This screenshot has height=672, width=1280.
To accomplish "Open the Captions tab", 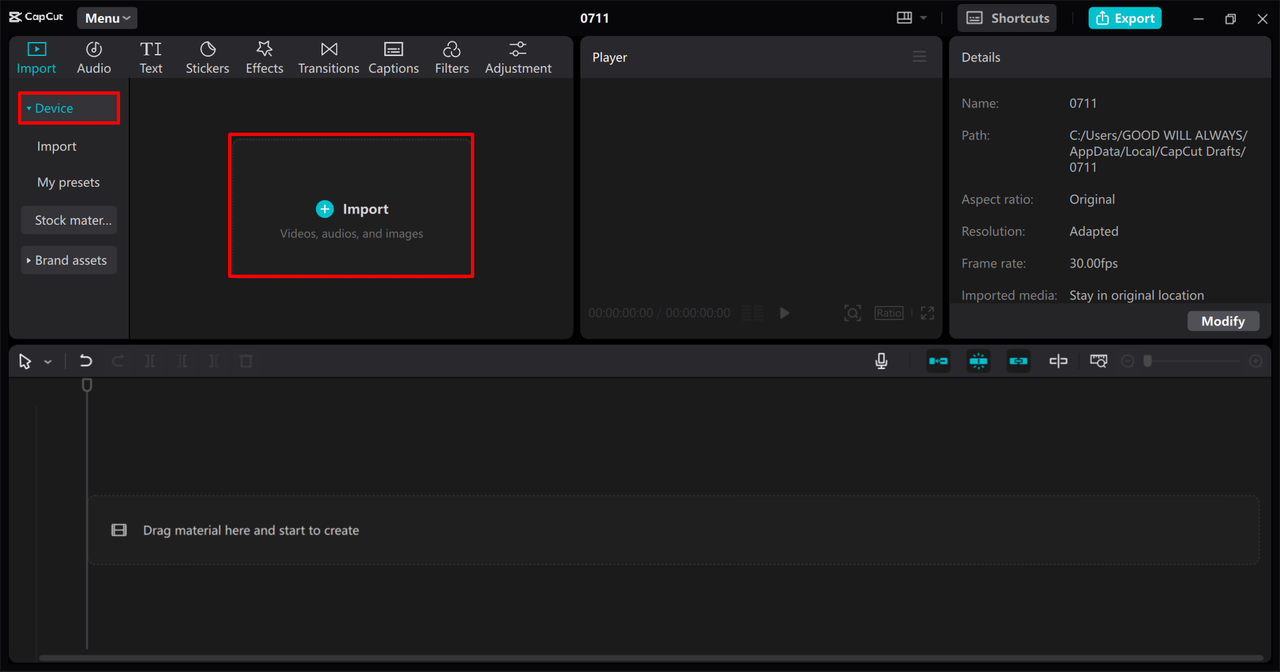I will tap(393, 58).
